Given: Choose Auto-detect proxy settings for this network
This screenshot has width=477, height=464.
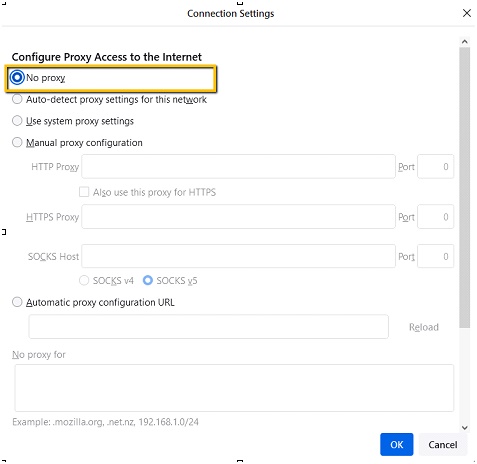Looking at the screenshot, I should [x=17, y=99].
